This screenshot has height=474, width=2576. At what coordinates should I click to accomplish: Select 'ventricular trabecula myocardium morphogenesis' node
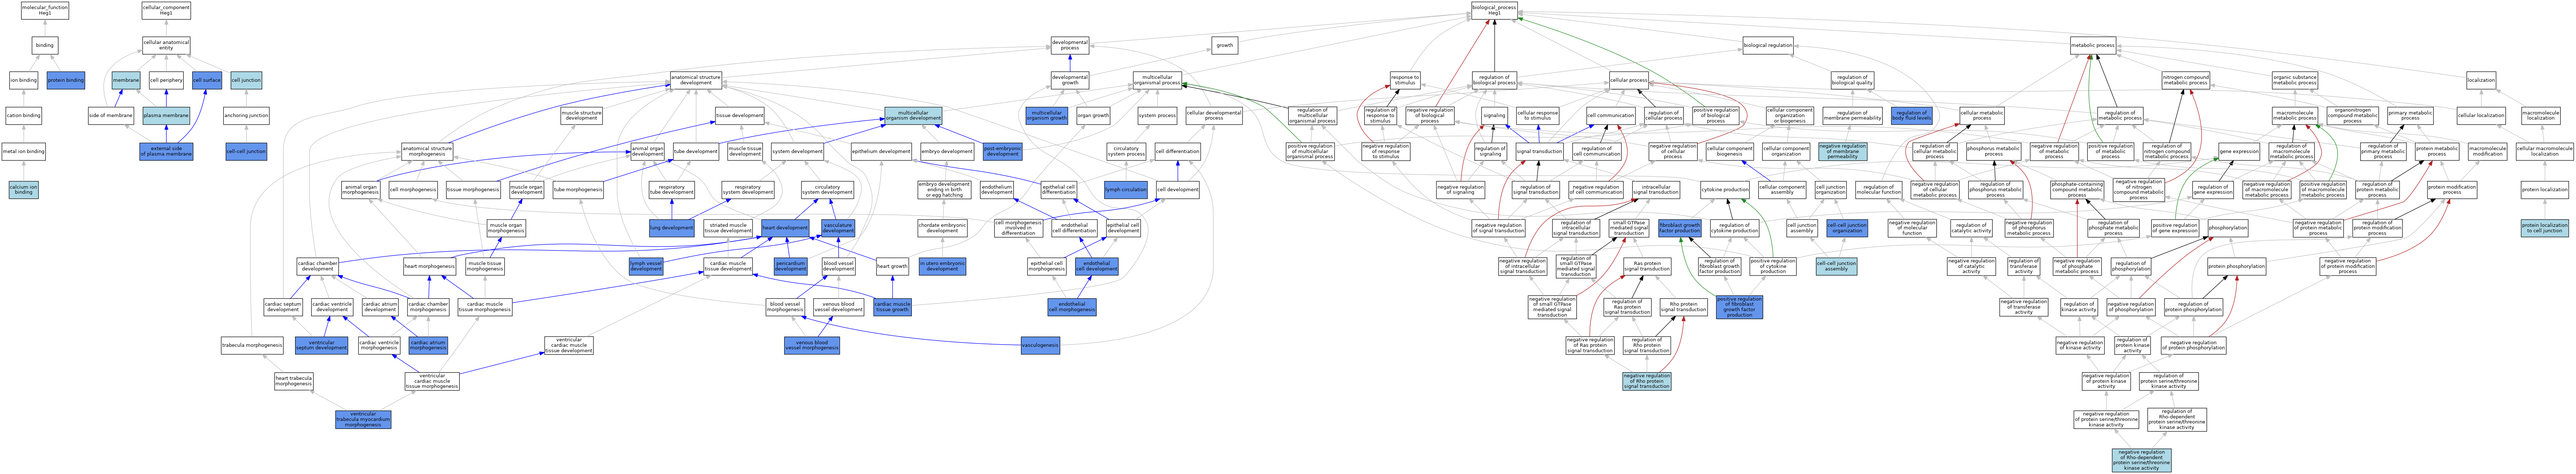pyautogui.click(x=363, y=419)
